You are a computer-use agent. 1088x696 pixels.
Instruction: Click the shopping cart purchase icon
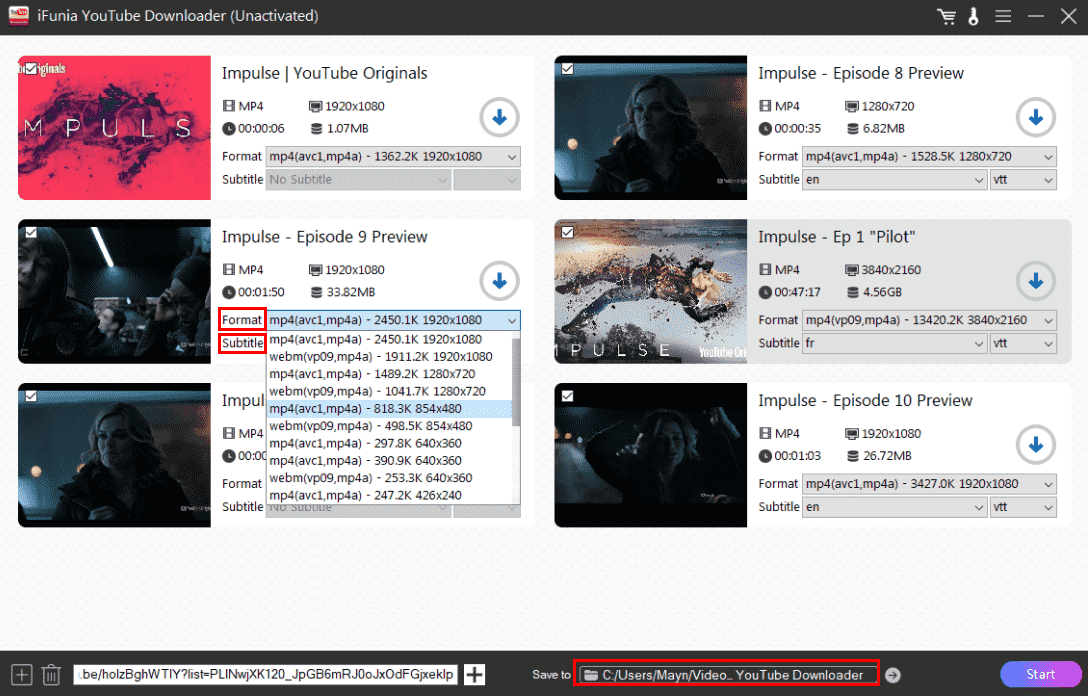coord(945,17)
